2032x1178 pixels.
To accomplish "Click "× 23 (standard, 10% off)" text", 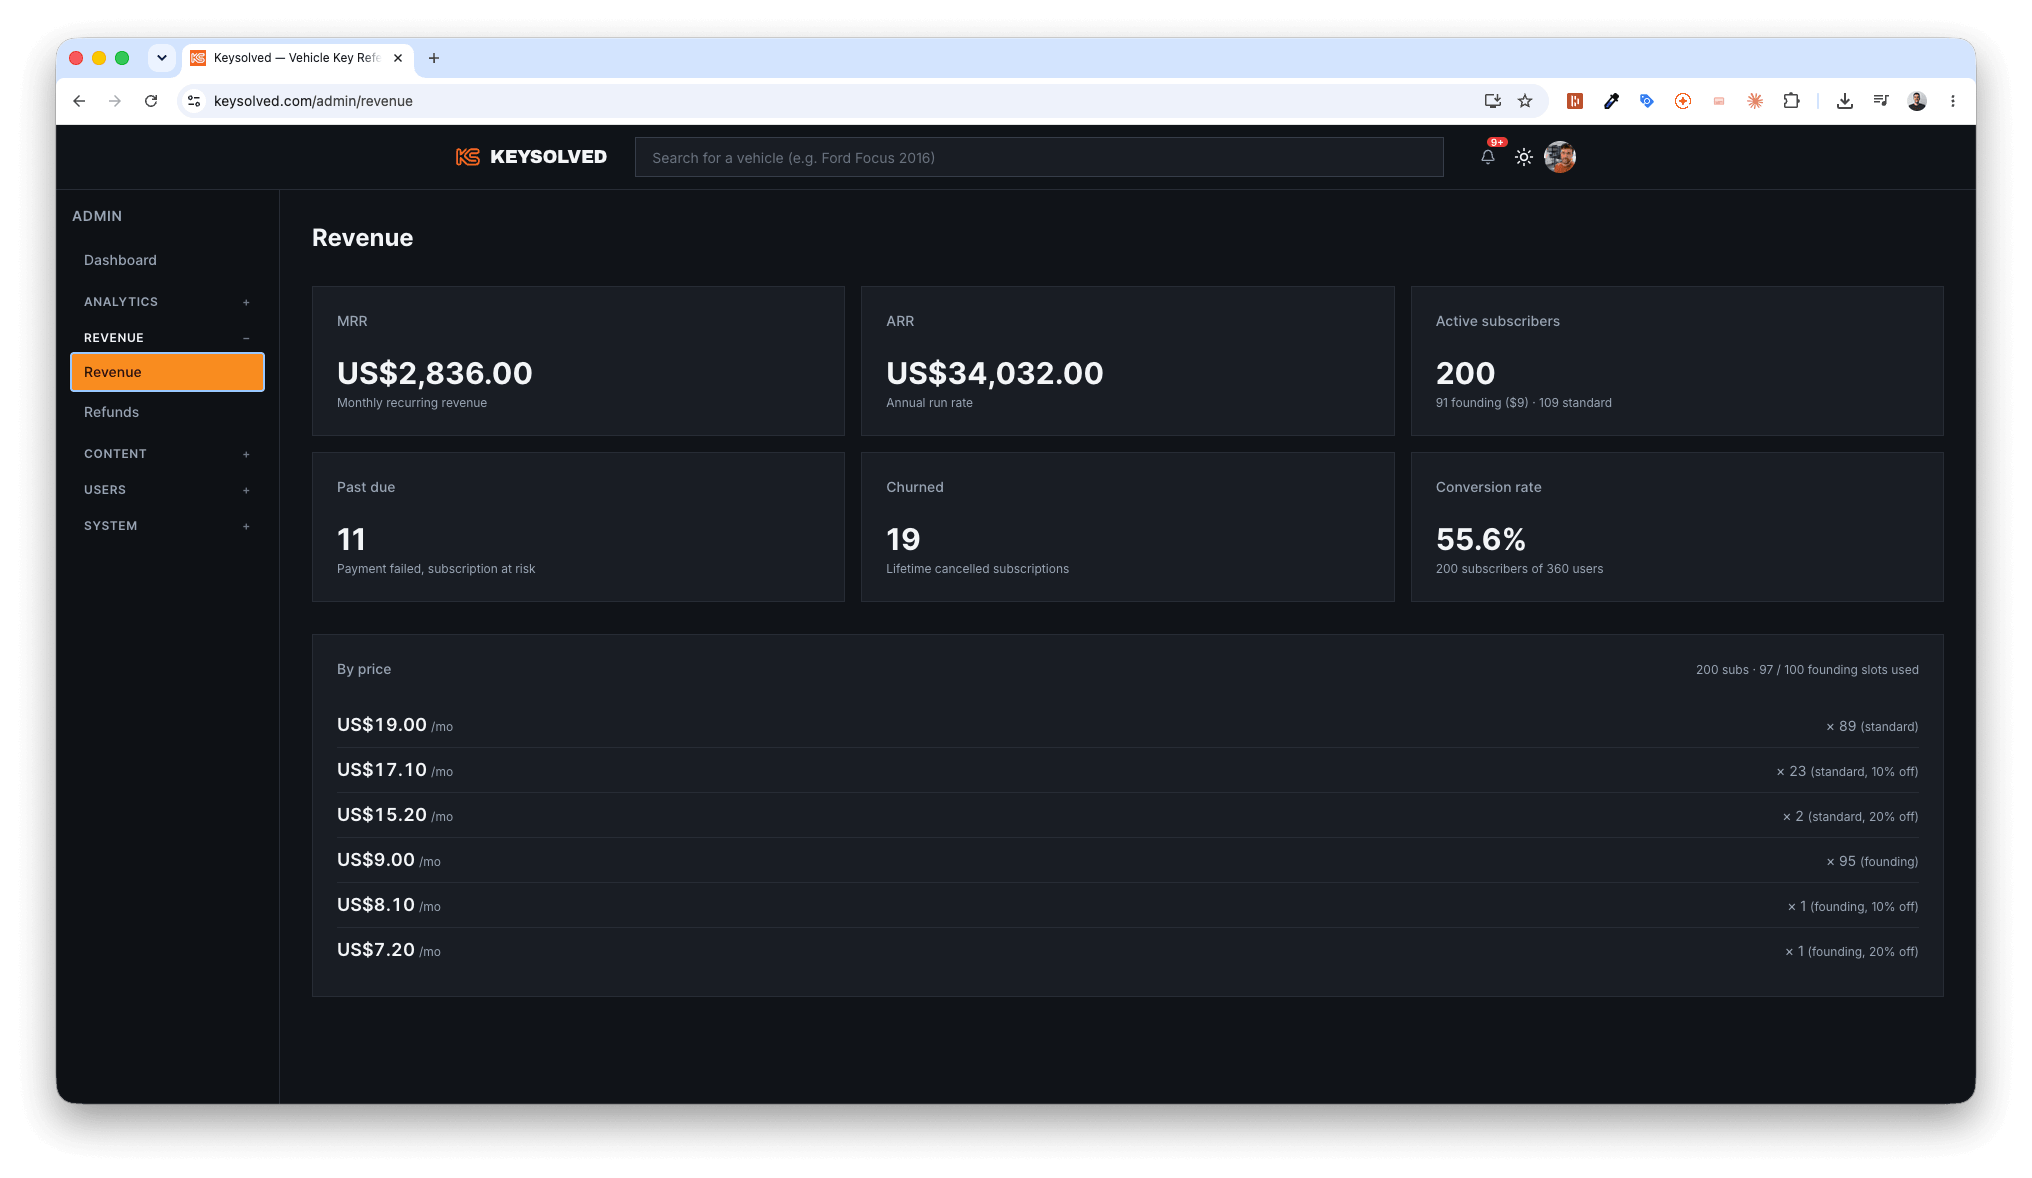I will 1847,772.
